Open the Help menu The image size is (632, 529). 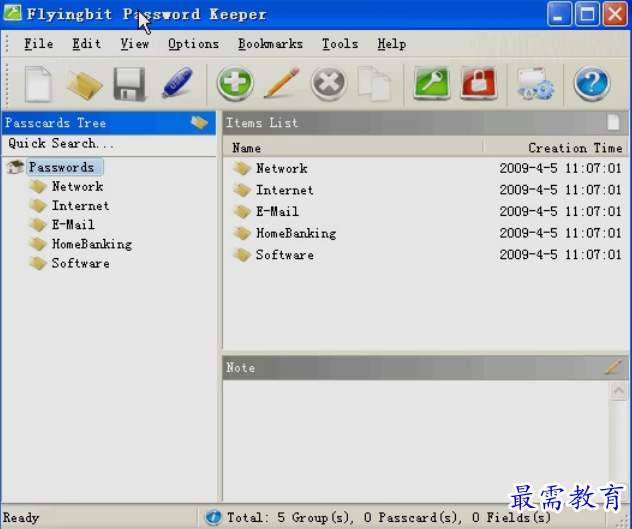(391, 44)
